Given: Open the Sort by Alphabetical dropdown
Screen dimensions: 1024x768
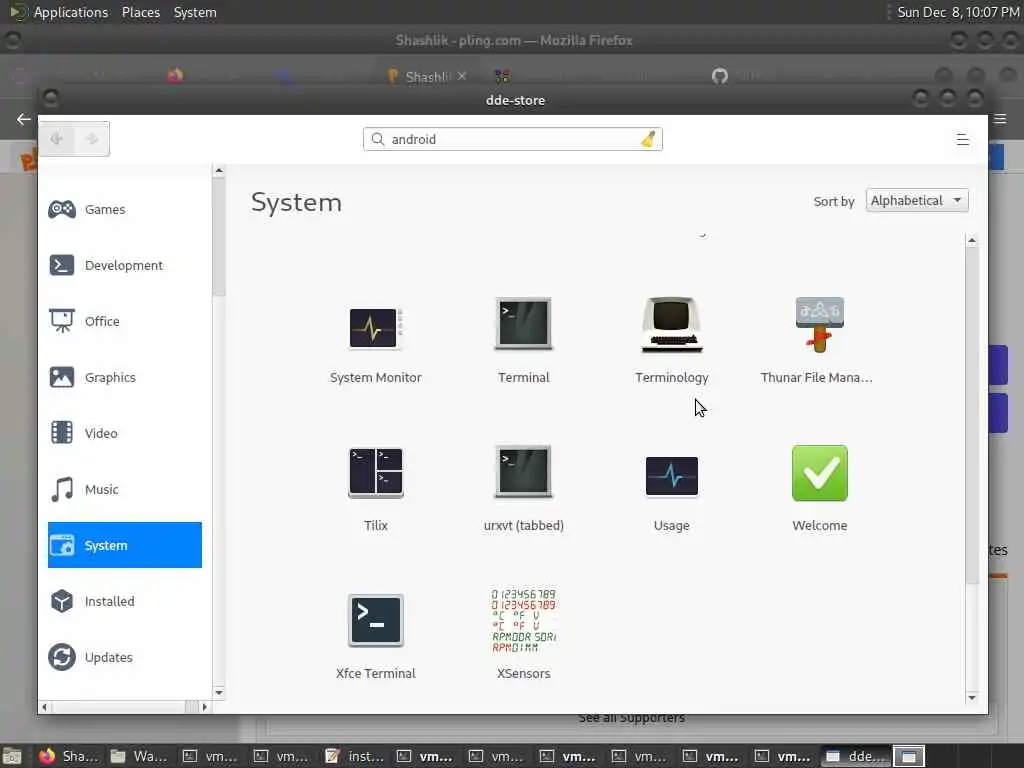Looking at the screenshot, I should click(x=917, y=200).
